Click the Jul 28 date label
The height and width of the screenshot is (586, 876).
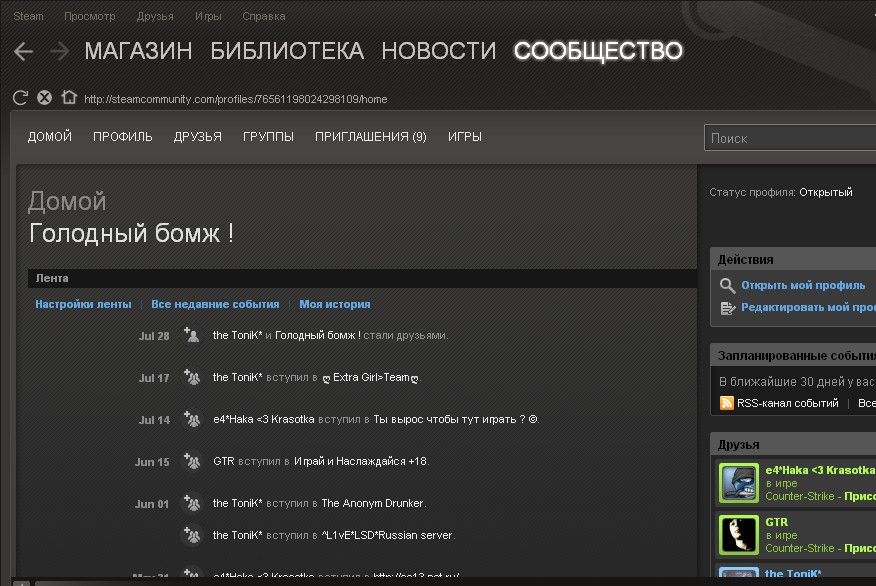tap(154, 336)
